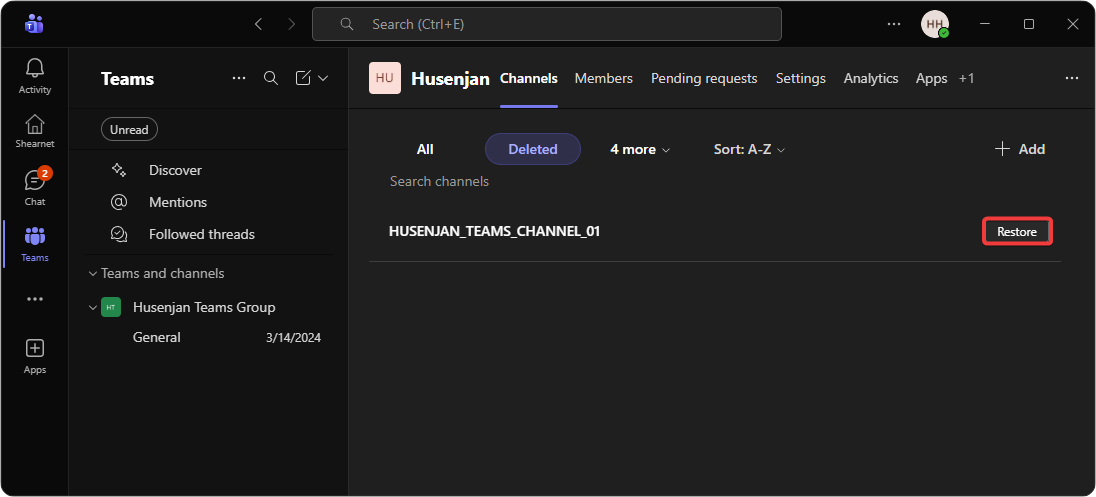Click the search magnifier in Teams panel
The image size is (1096, 497).
[x=270, y=78]
